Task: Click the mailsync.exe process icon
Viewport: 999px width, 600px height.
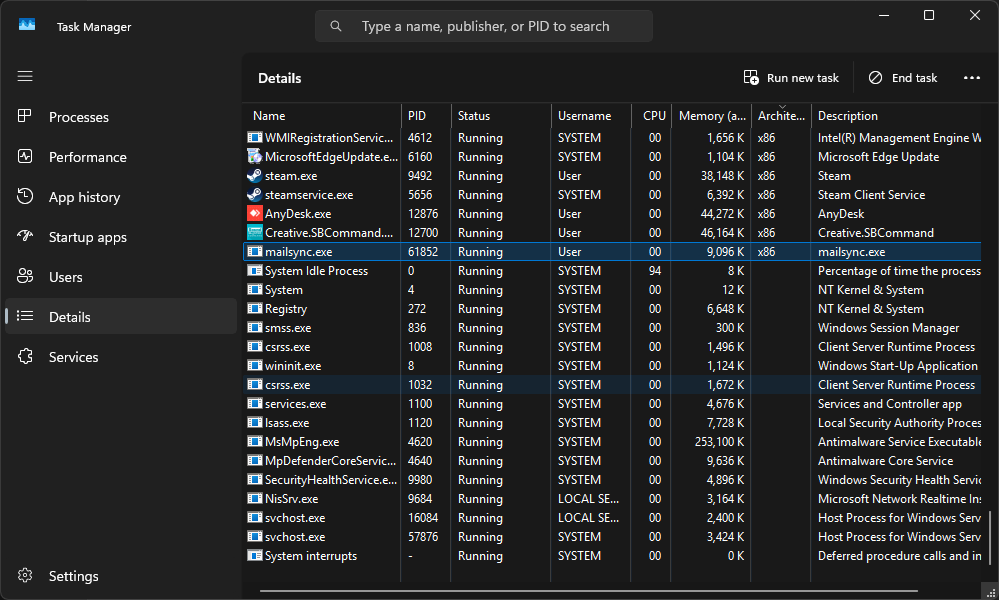Action: click(254, 252)
